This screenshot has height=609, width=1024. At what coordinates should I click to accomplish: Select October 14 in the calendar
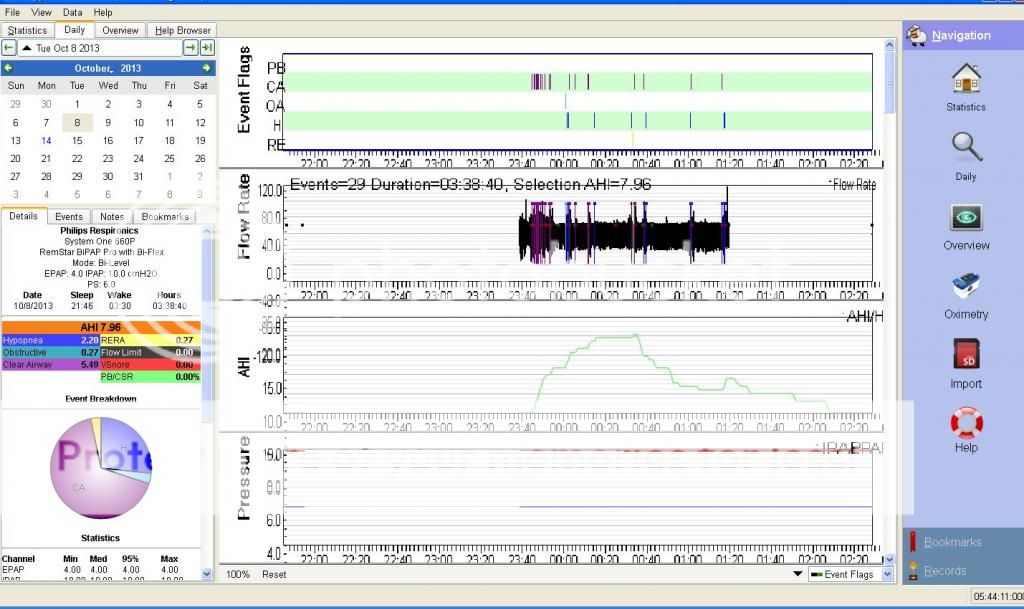pyautogui.click(x=46, y=141)
